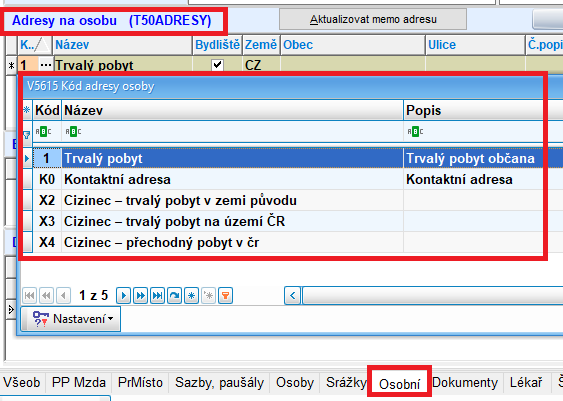This screenshot has width=563, height=401.
Task: Select the Kontaktní adresa row
Action: (x=283, y=179)
